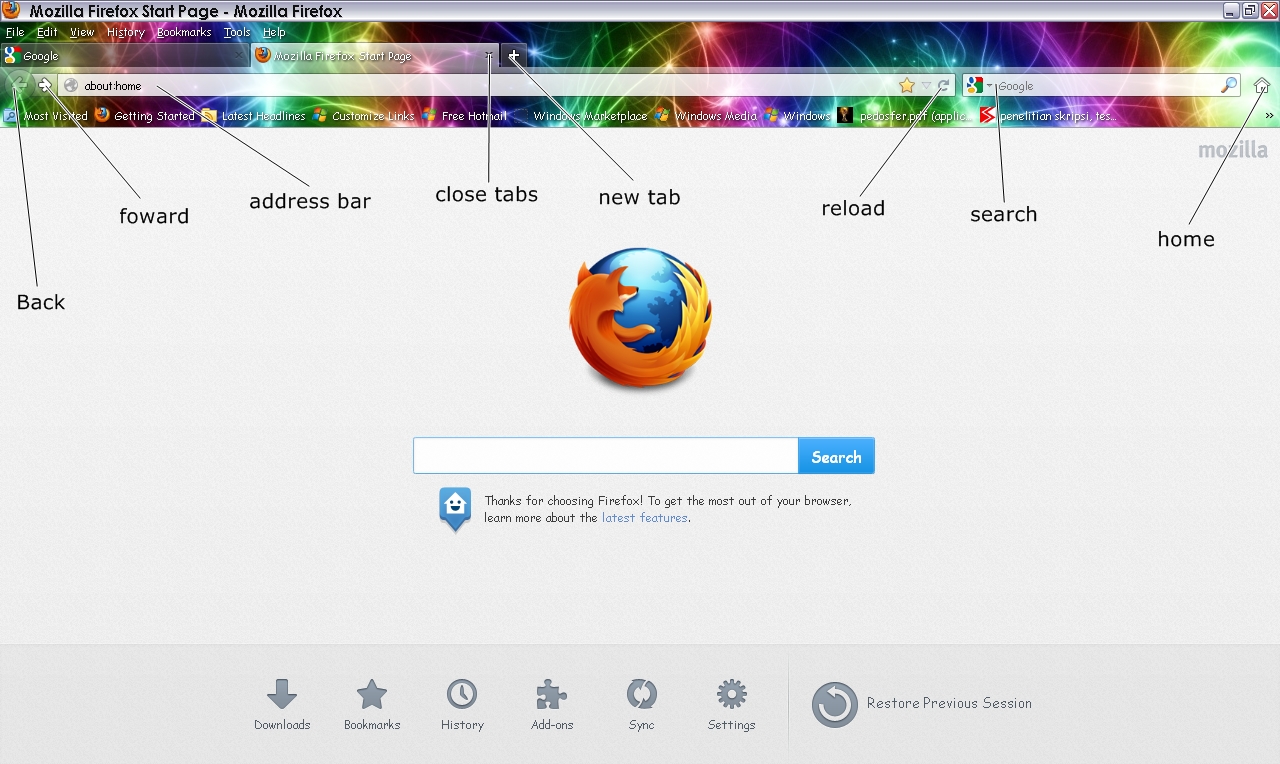The height and width of the screenshot is (764, 1280).
Task: Expand the bookmarks overflow chevron
Action: click(1270, 115)
